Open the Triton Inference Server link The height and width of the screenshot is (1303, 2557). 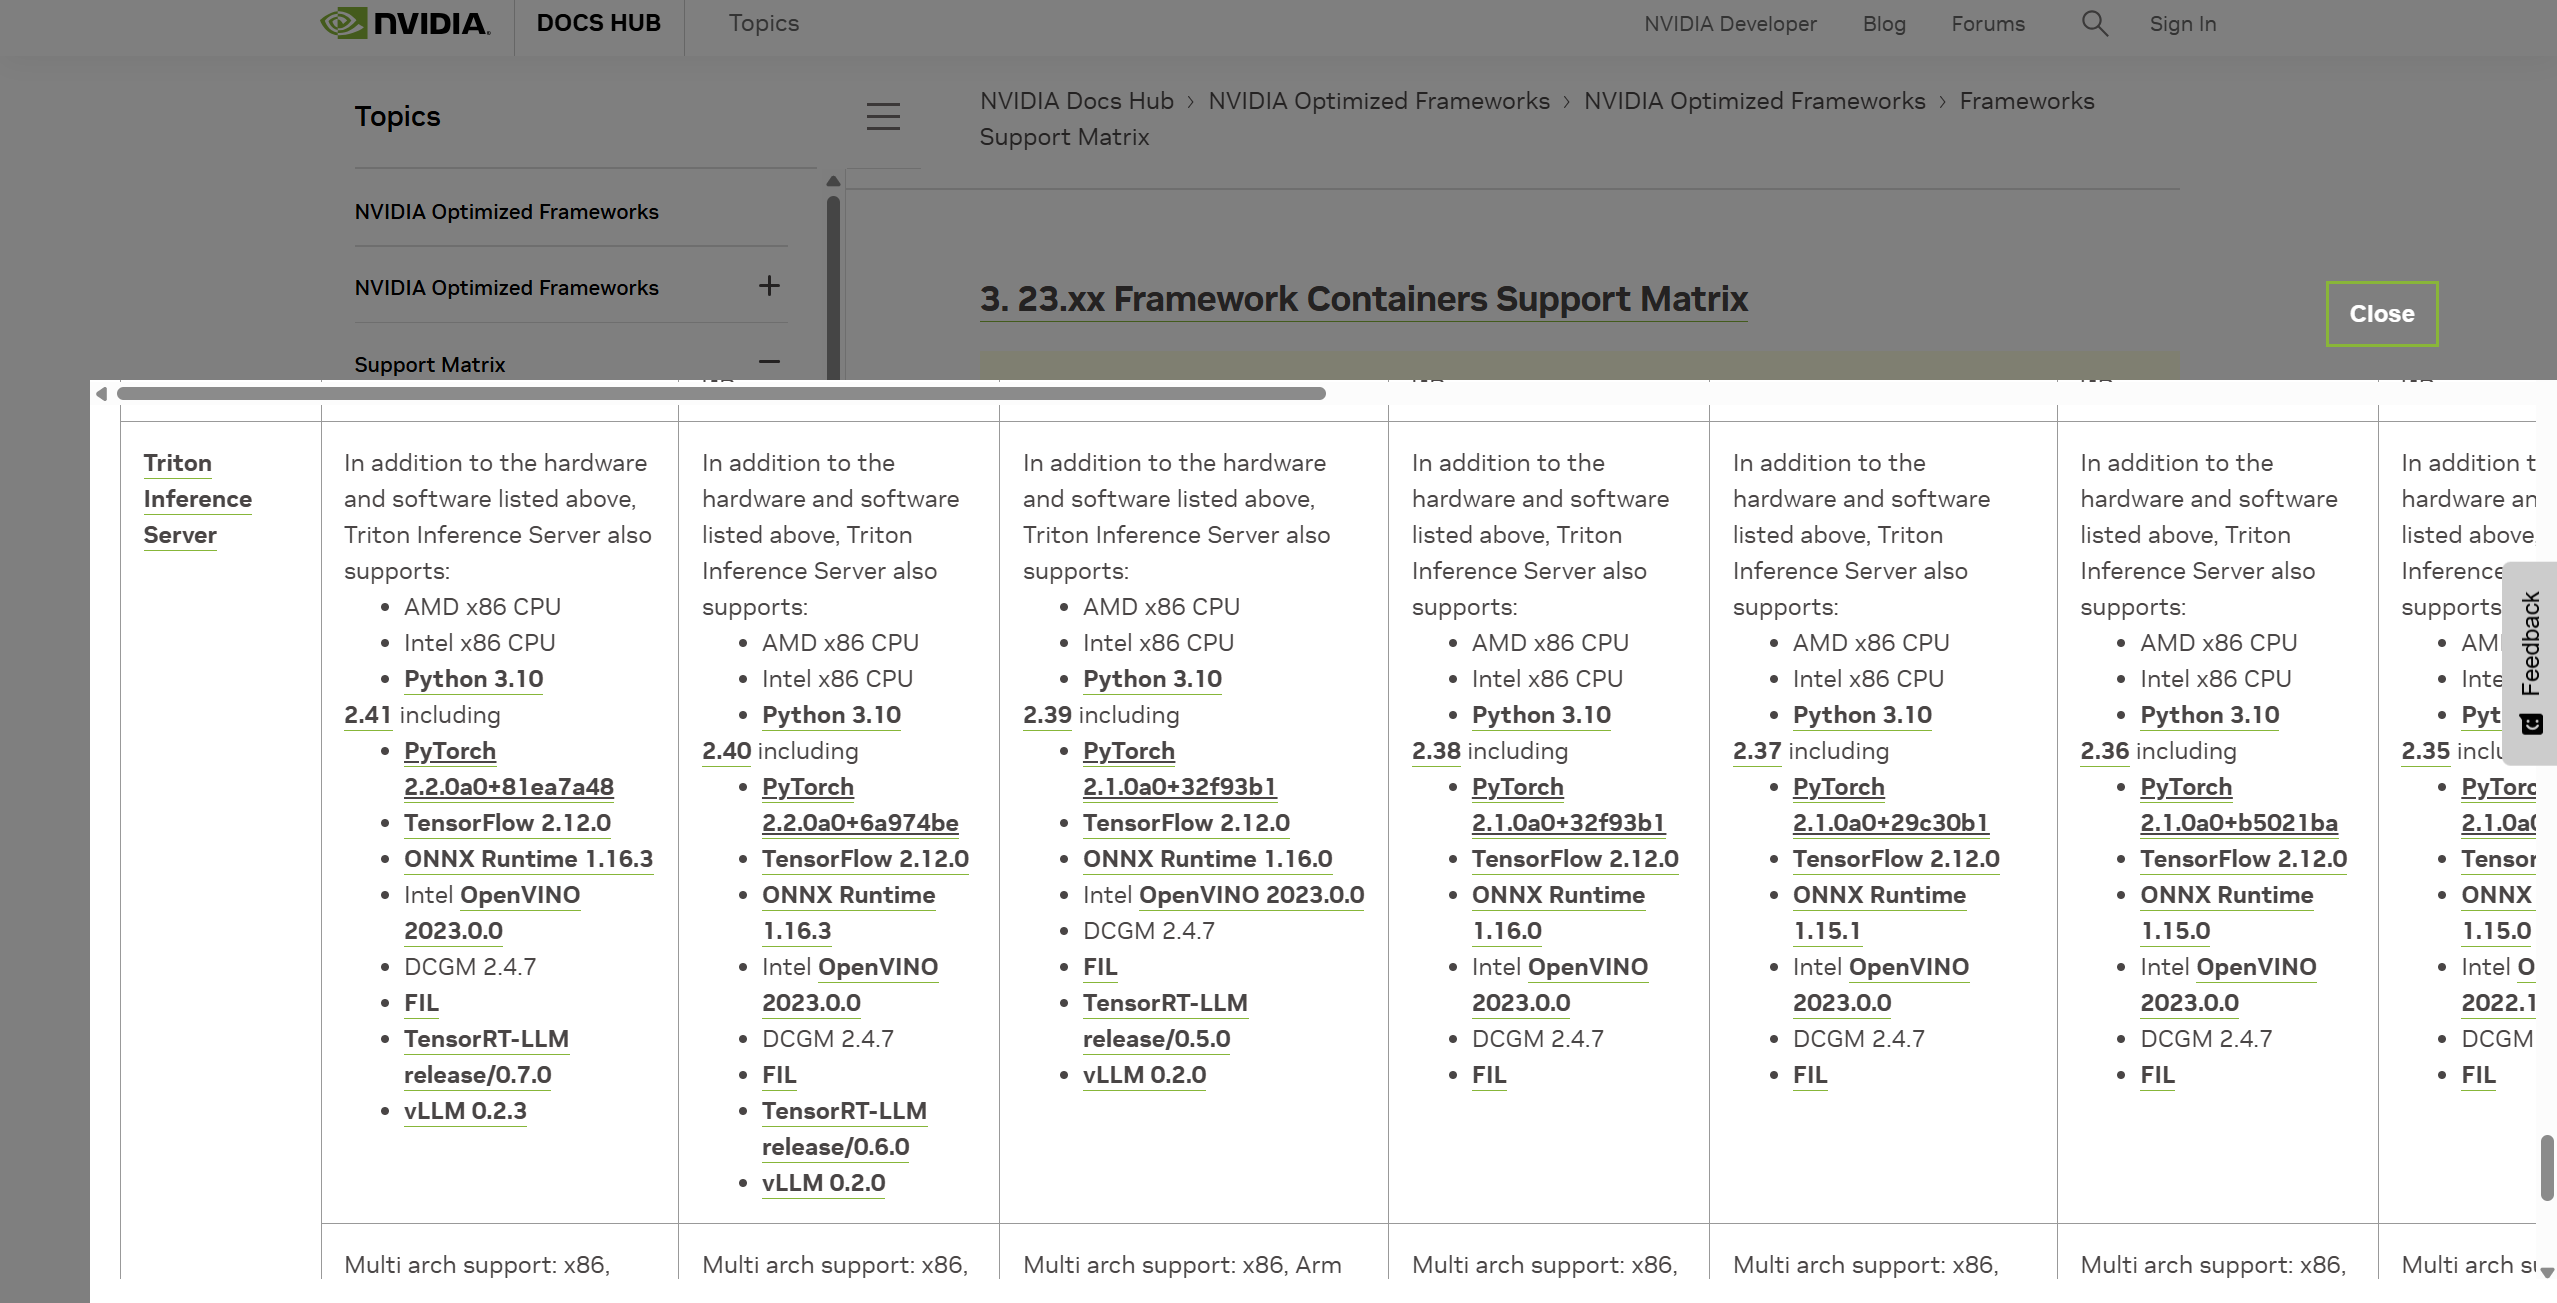tap(197, 499)
